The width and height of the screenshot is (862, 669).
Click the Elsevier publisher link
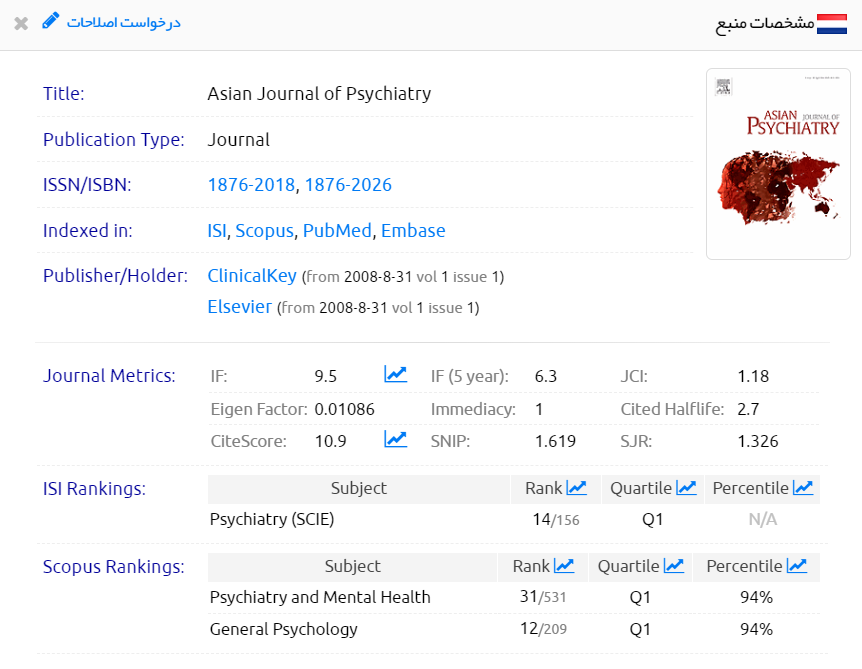[x=239, y=307]
